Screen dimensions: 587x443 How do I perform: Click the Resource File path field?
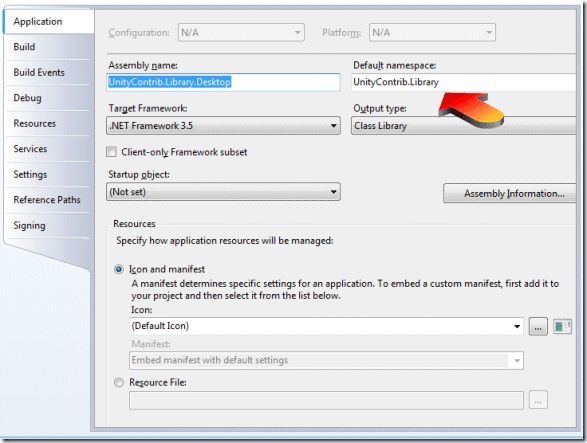tap(326, 401)
